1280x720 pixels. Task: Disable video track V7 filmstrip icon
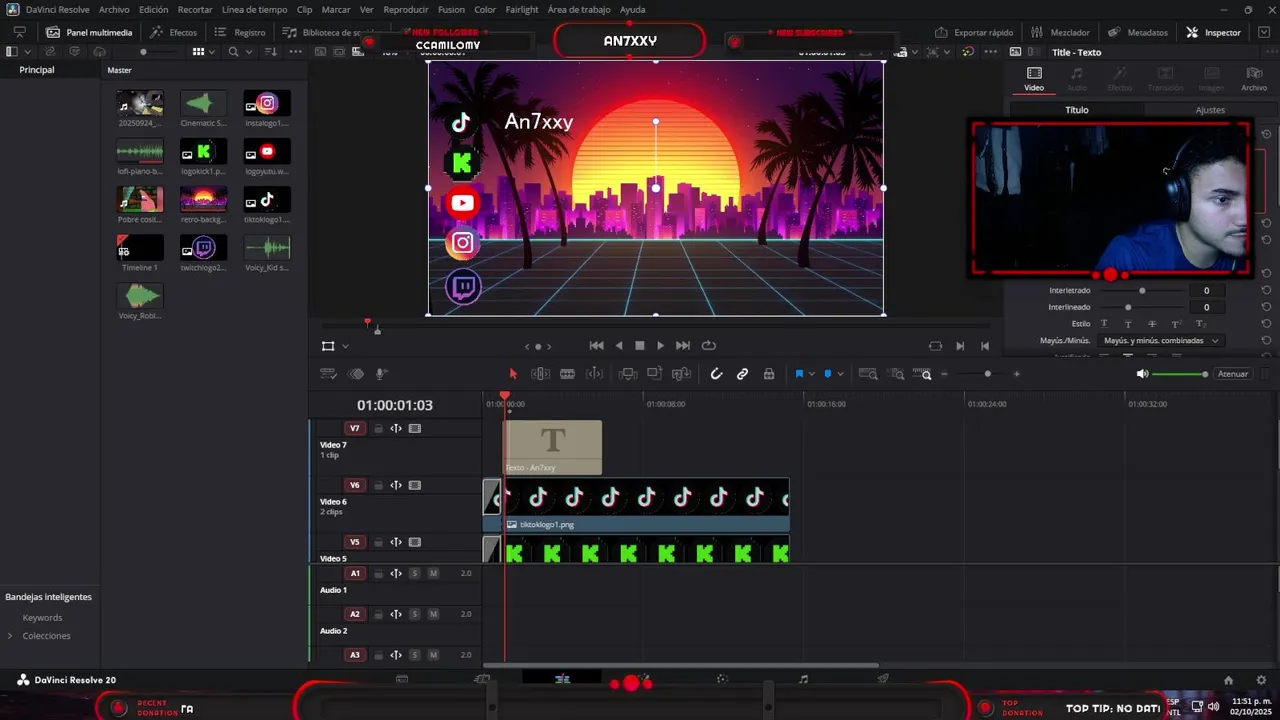tap(415, 428)
